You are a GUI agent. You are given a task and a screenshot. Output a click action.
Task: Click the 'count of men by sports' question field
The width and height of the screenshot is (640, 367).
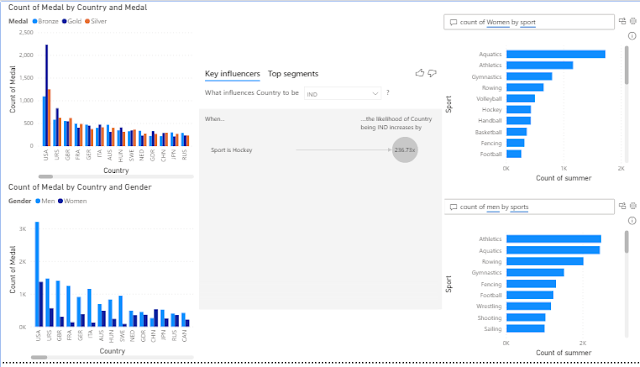[x=529, y=207]
